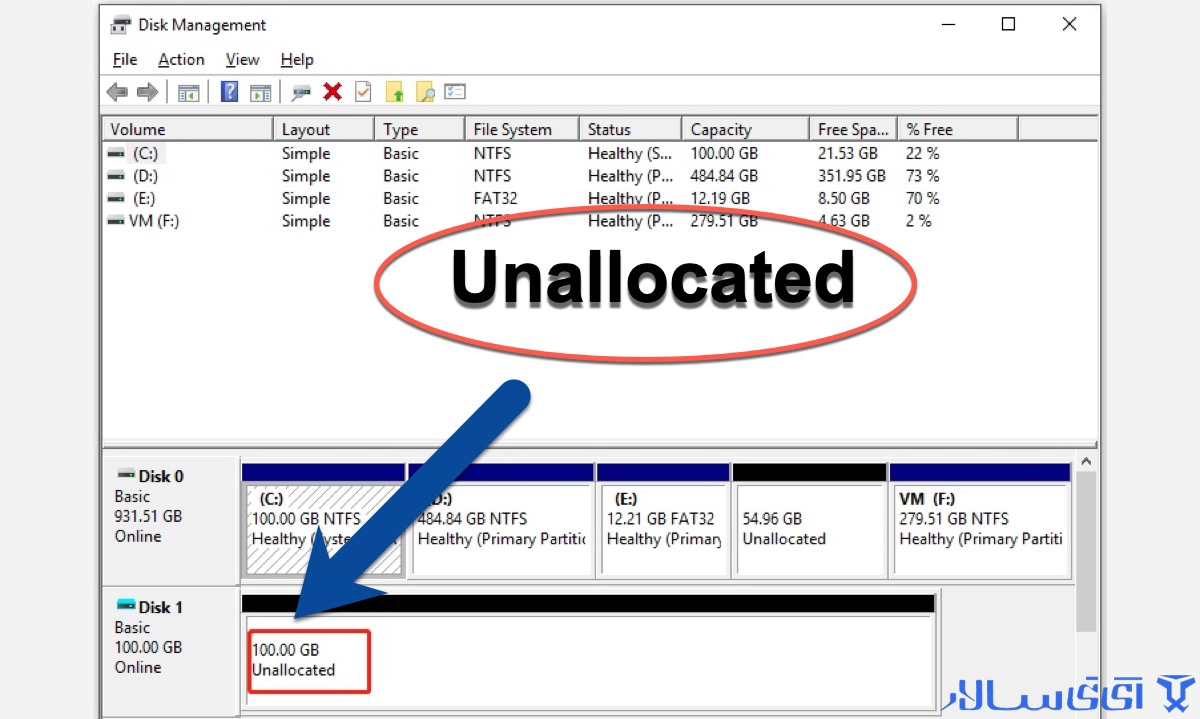Click the red X Delete Volume icon
The width and height of the screenshot is (1200, 719).
332,91
